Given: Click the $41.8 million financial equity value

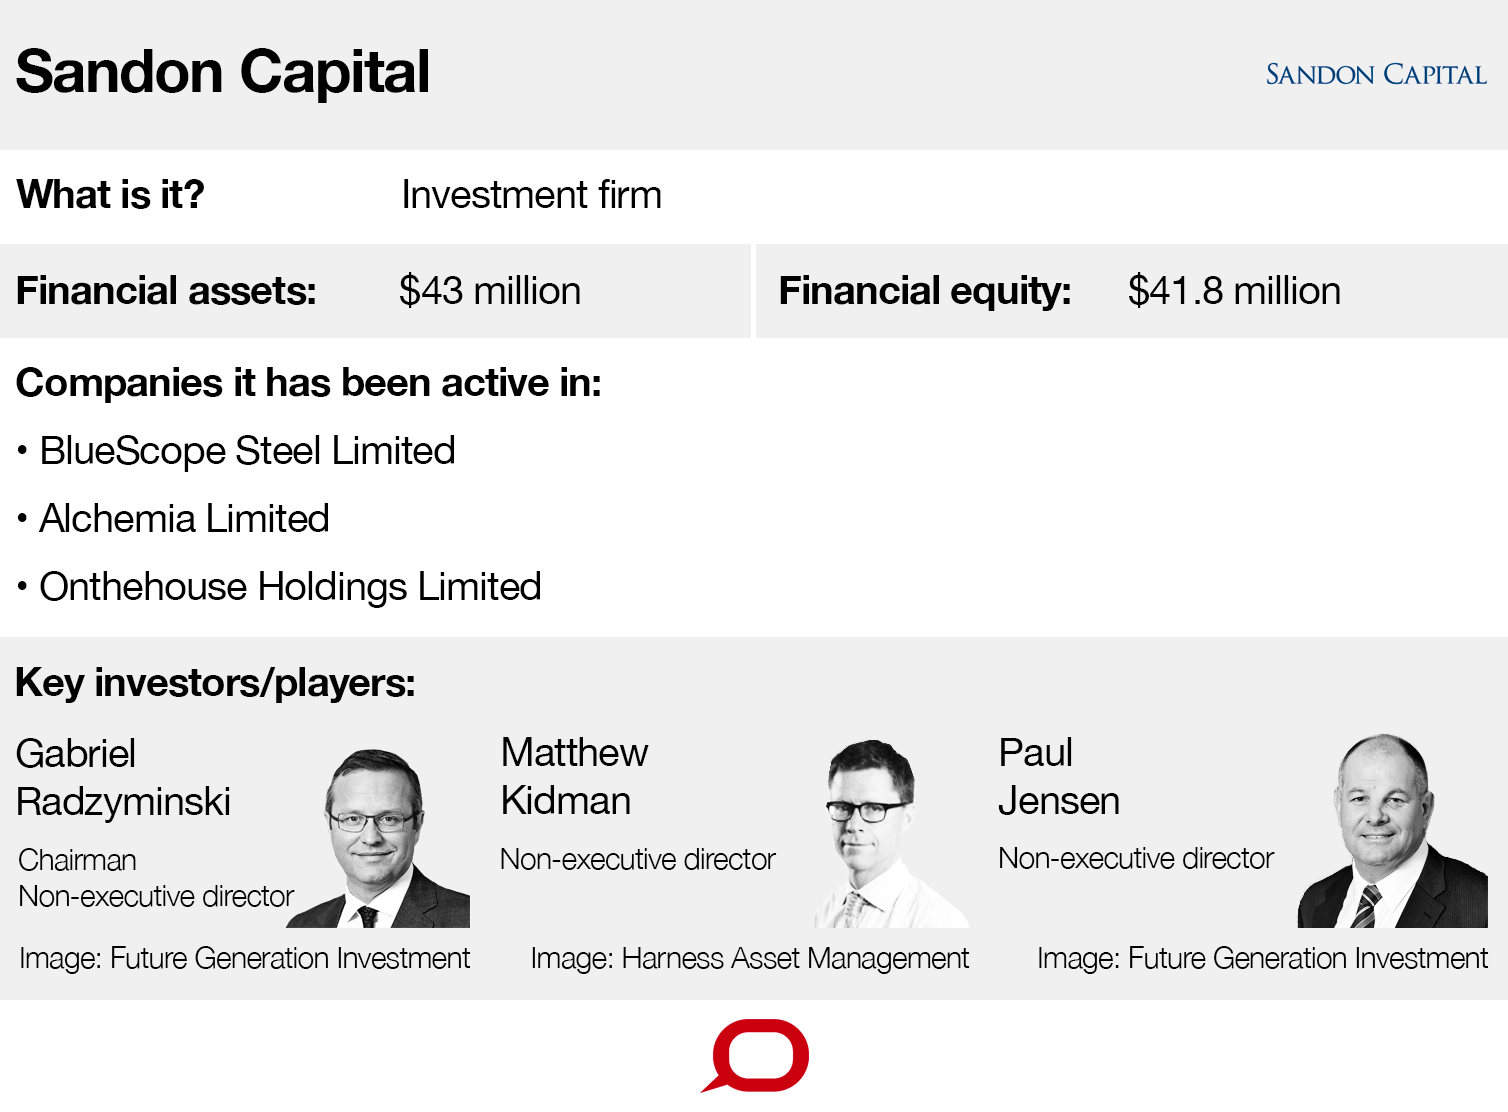Looking at the screenshot, I should coord(1233,291).
